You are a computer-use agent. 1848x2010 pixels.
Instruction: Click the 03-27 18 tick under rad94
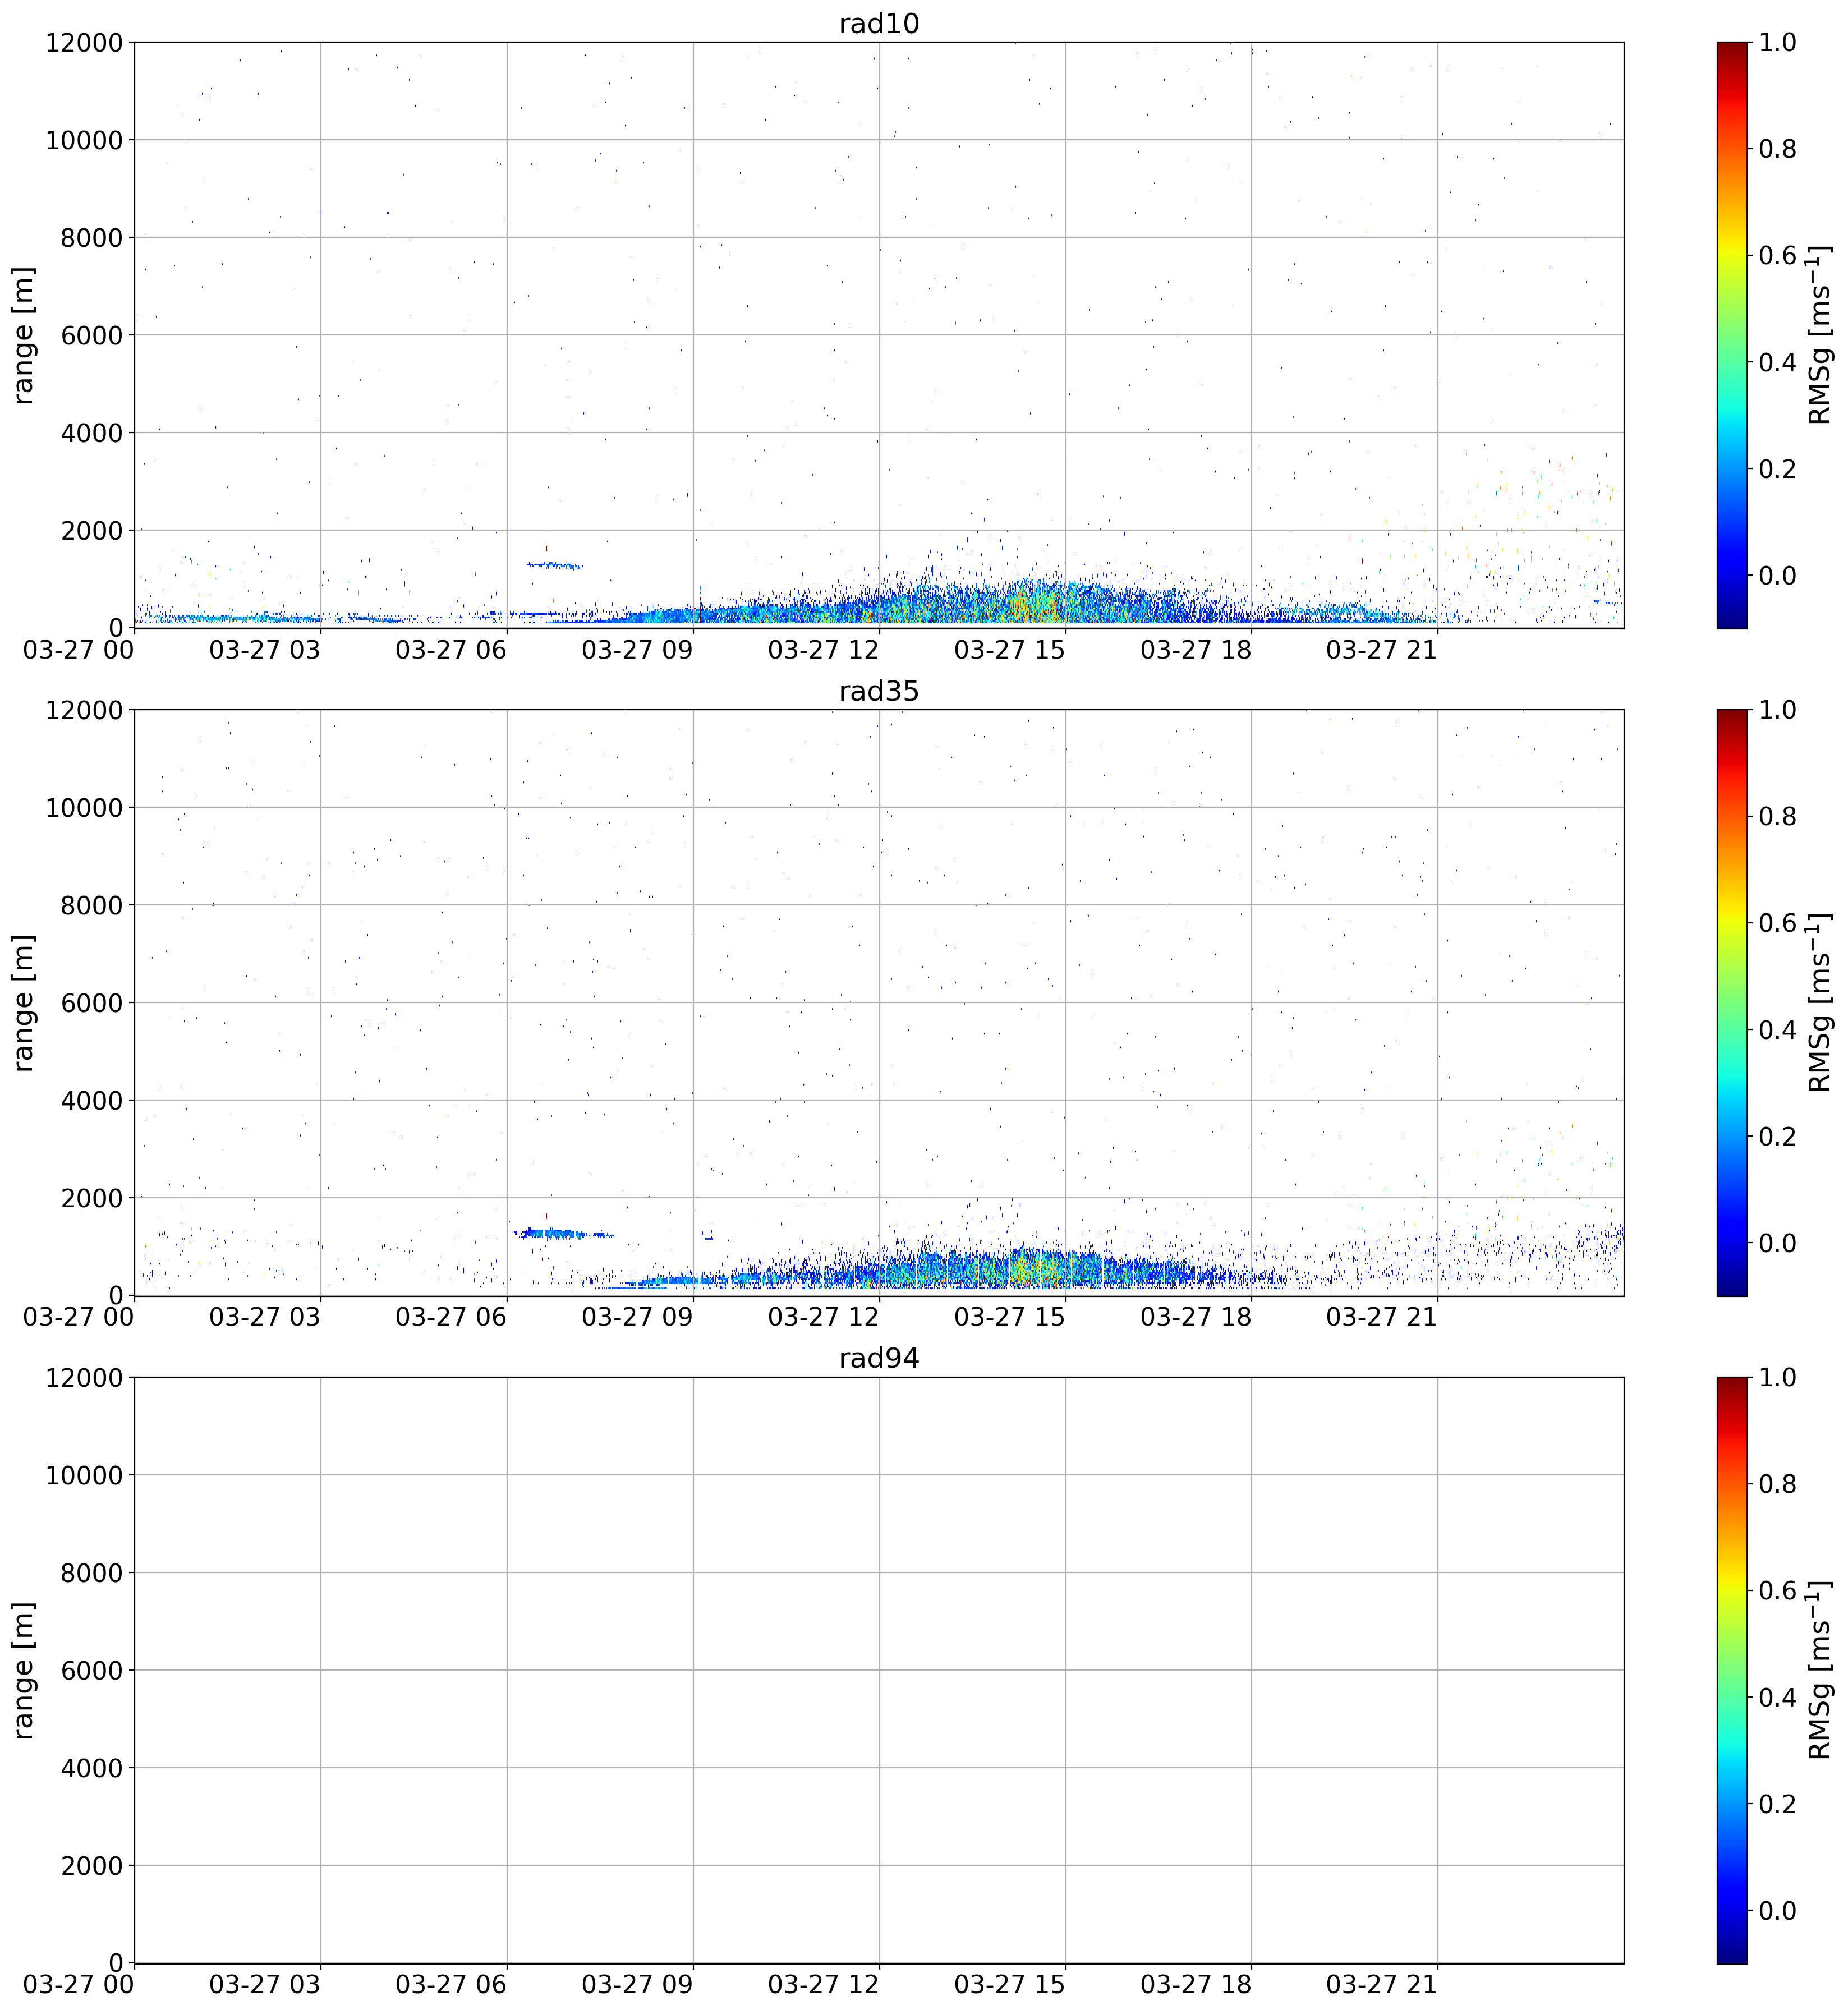point(1196,1985)
